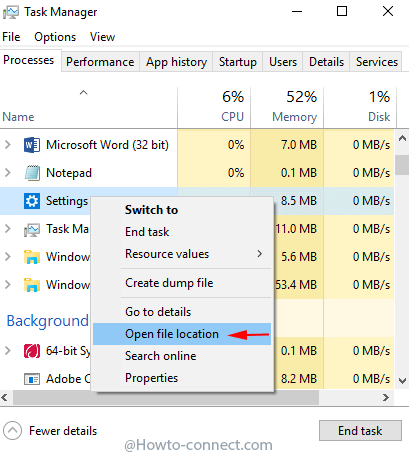Viewport: 409px width, 452px height.
Task: Click the horizontal scrollbar thumb
Action: [x=166, y=397]
